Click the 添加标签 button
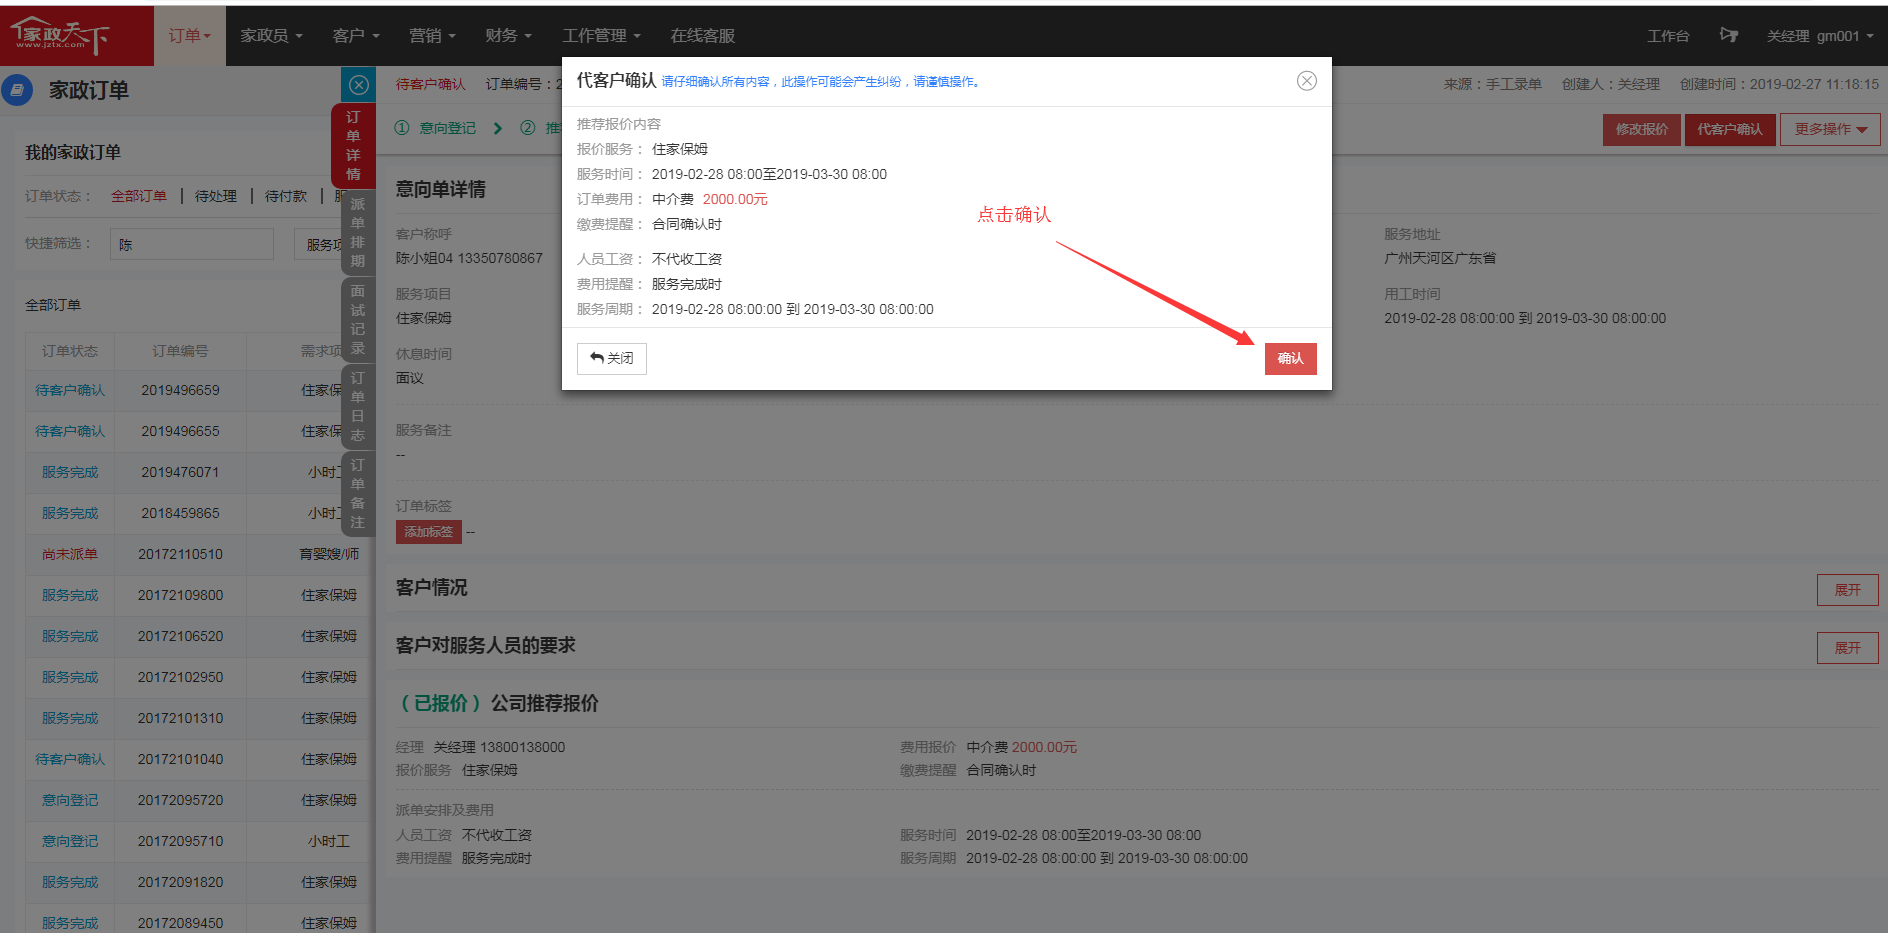Screen dimensions: 1888x933 [x=428, y=532]
